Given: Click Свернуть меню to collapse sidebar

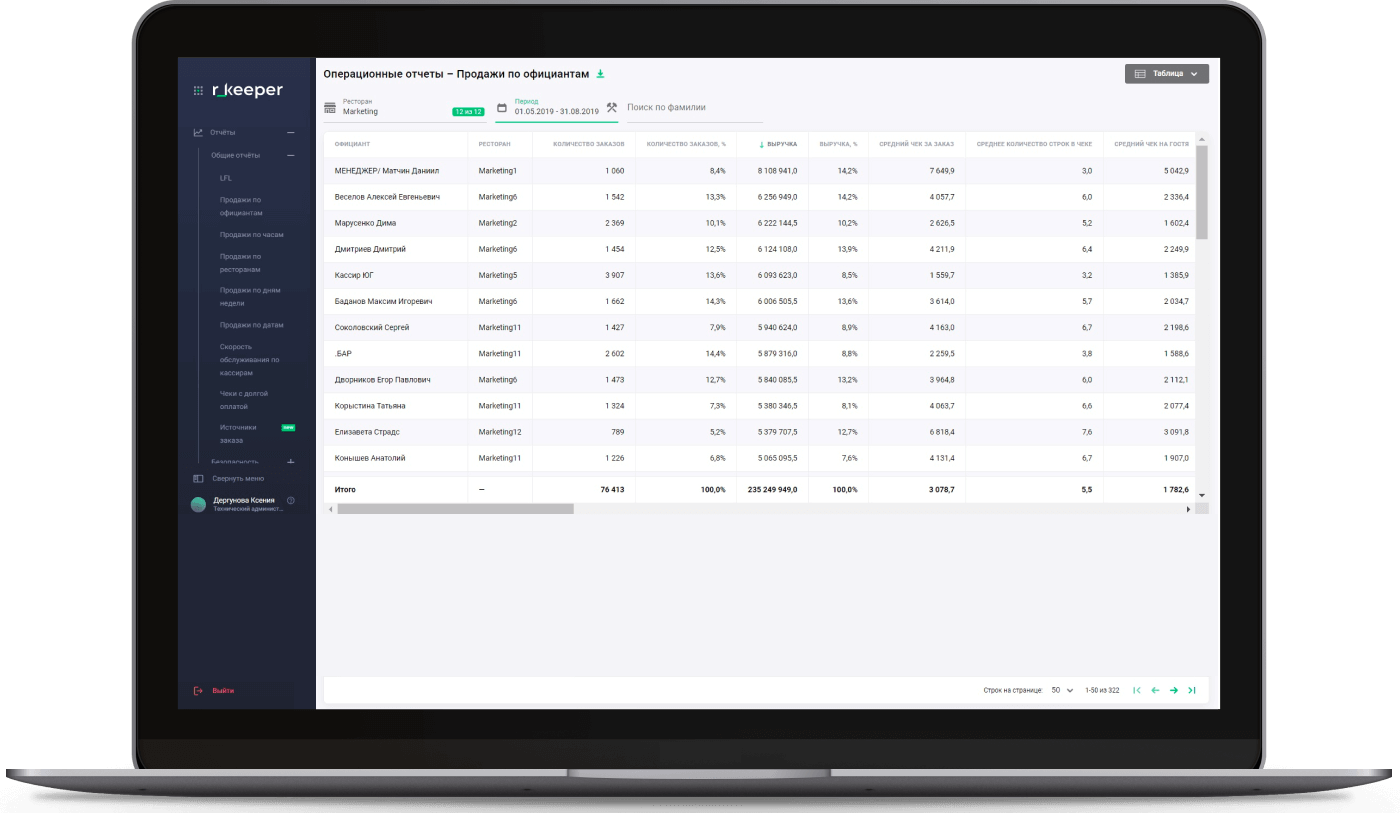Looking at the screenshot, I should point(238,479).
